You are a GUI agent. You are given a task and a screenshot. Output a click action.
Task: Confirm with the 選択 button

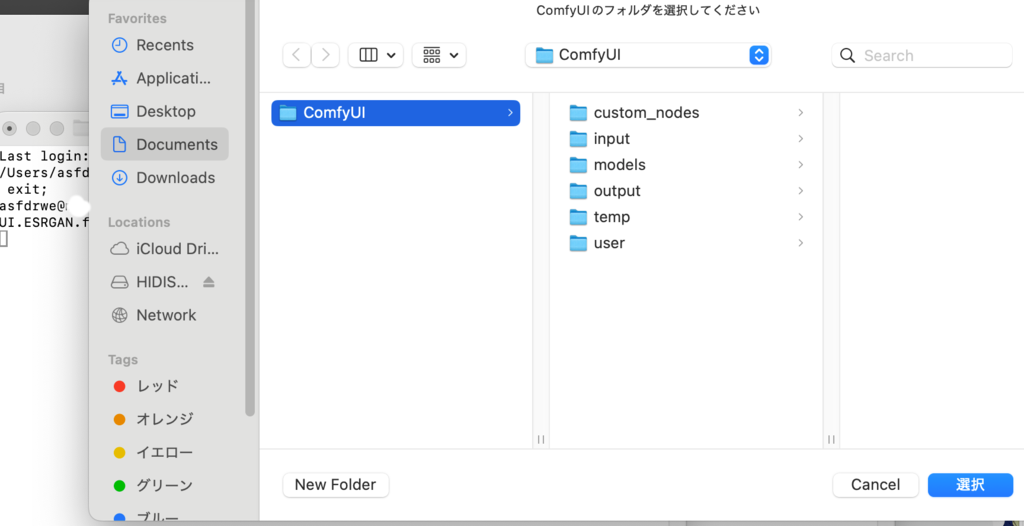(970, 485)
